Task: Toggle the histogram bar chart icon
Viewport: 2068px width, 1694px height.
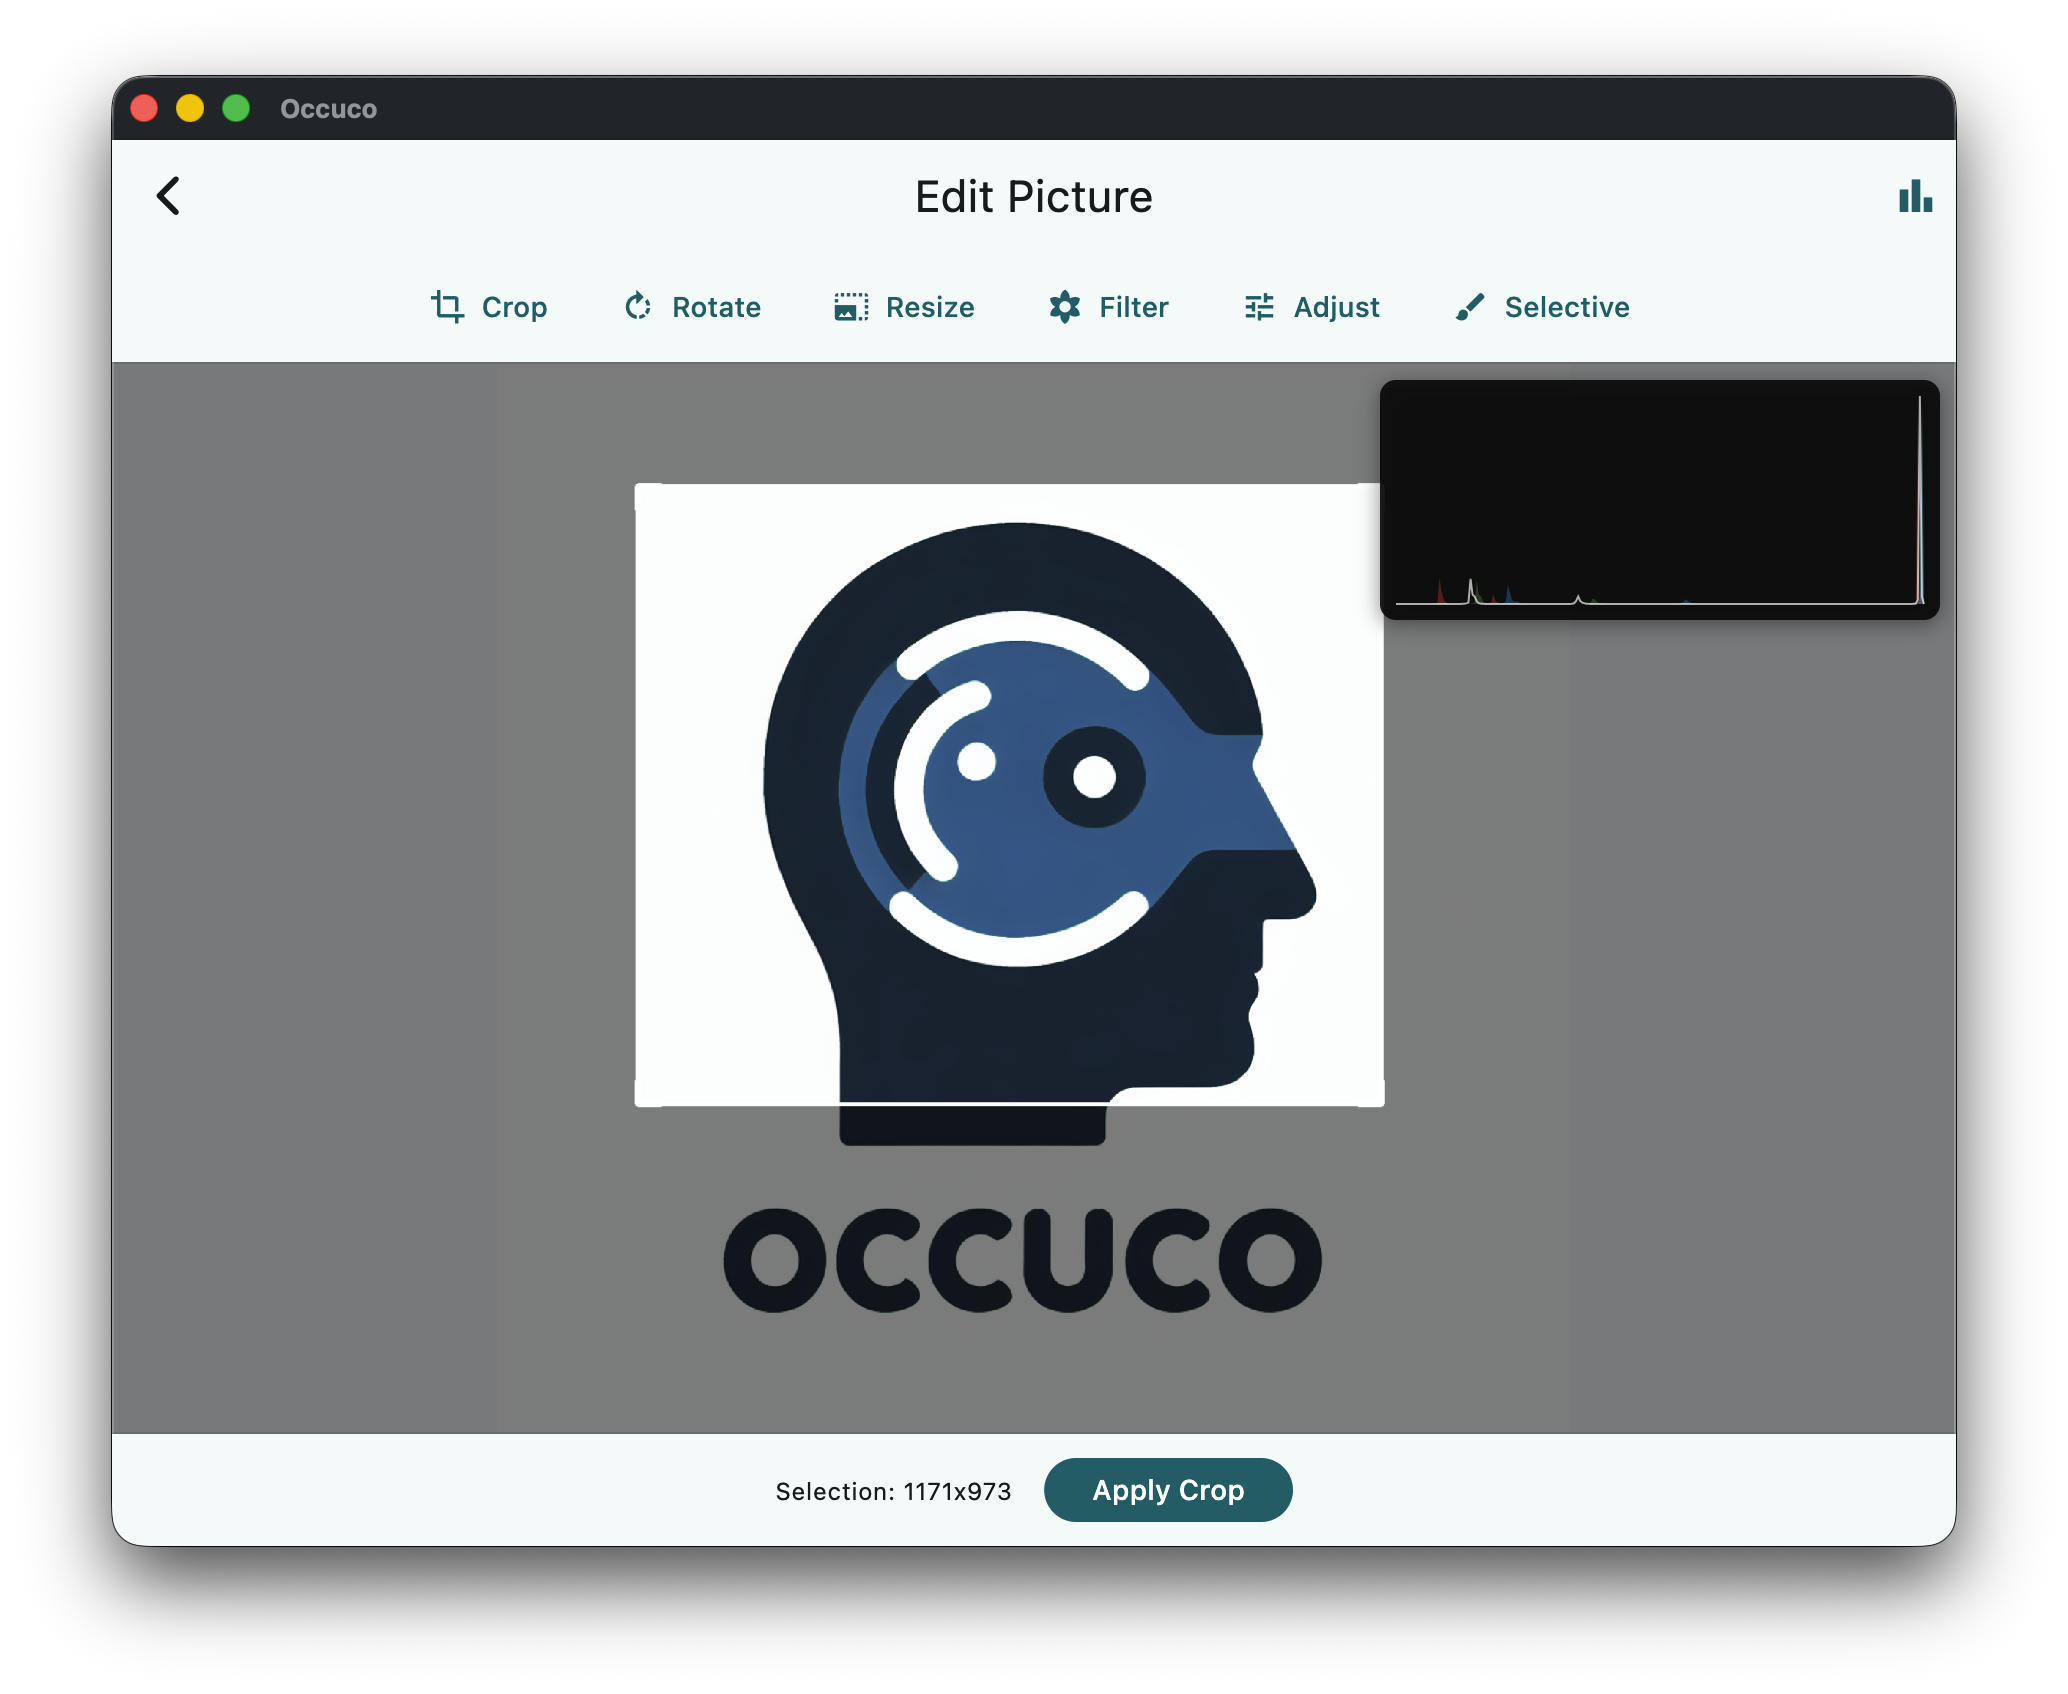Action: pos(1915,197)
